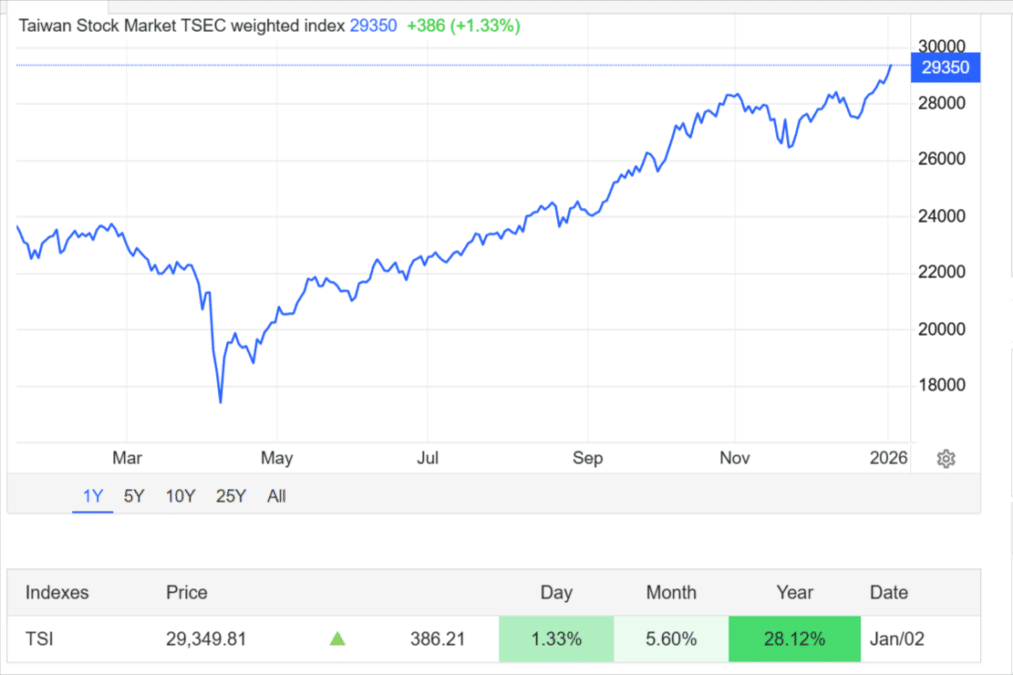
Task: Click the 28.12% yearly change cell
Action: click(795, 639)
